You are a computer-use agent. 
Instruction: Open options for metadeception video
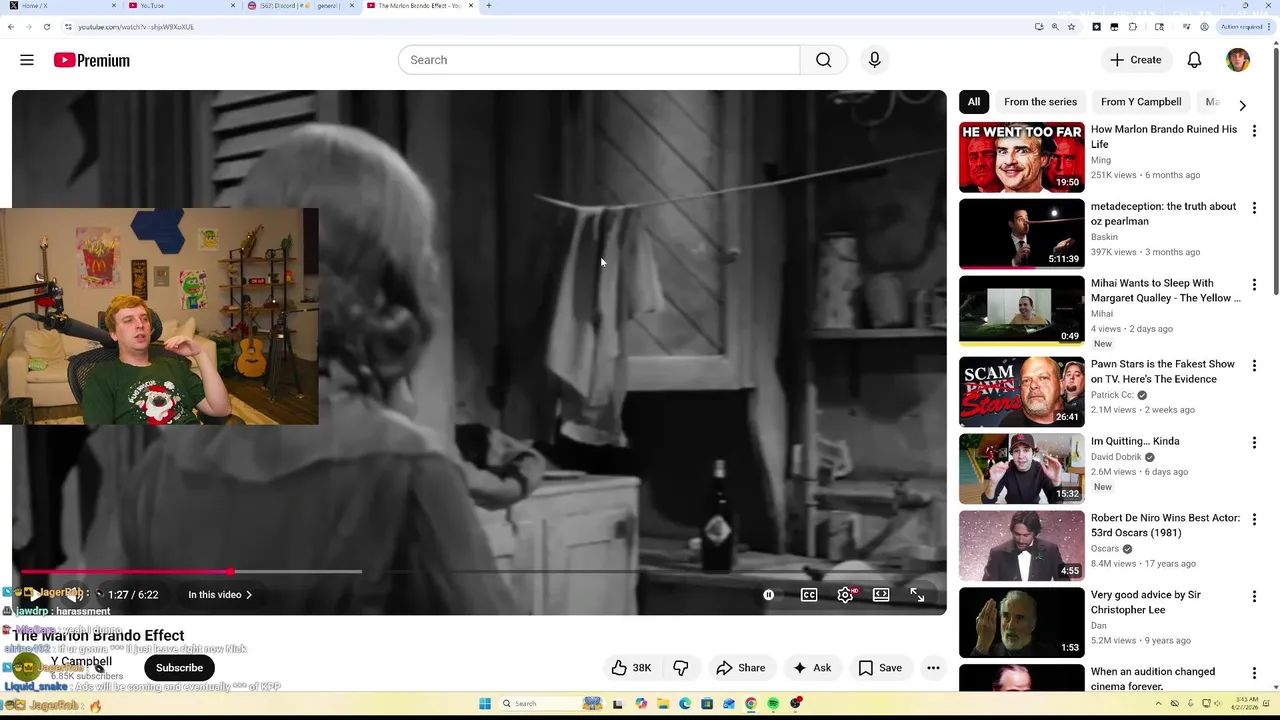click(x=1254, y=208)
